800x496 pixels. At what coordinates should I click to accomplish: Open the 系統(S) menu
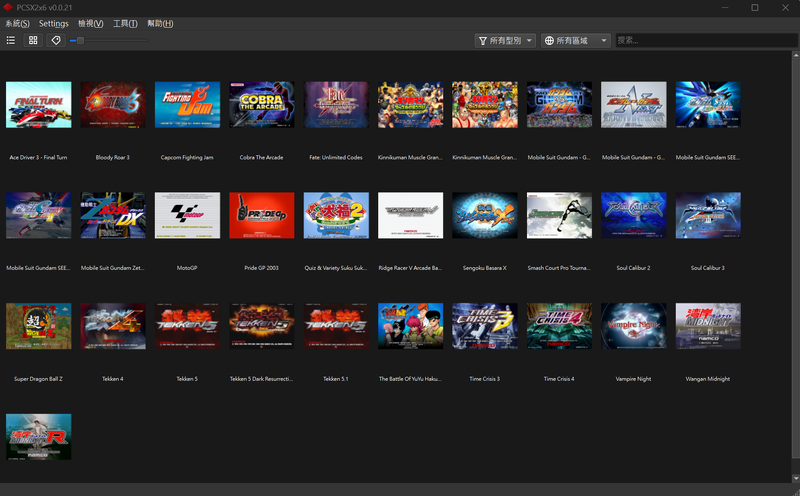click(17, 23)
